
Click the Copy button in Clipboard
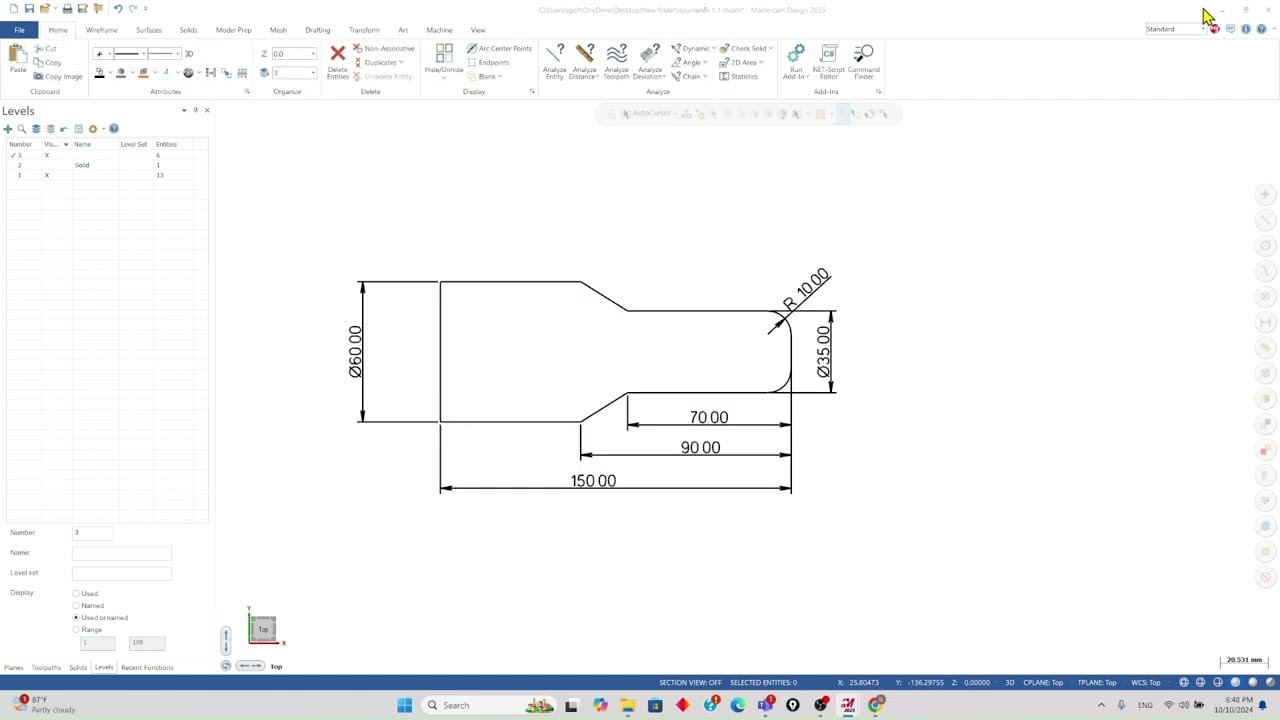(x=48, y=62)
